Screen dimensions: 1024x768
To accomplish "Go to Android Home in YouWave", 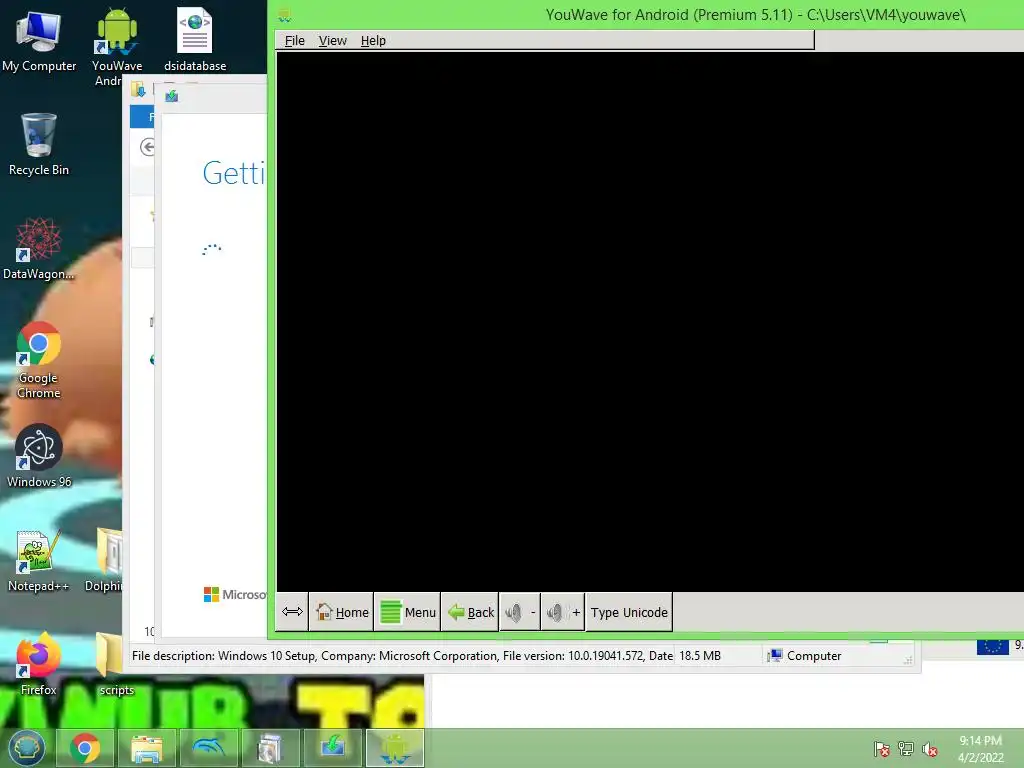I will [342, 612].
